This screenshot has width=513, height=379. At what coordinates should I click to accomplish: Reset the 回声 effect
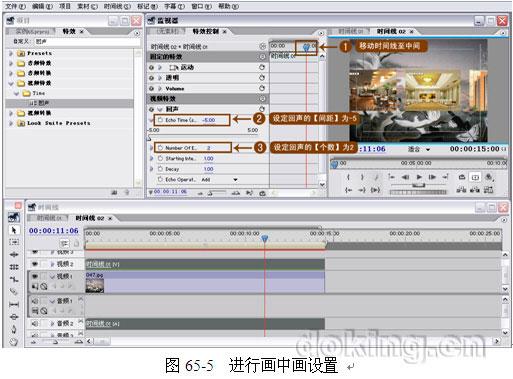[262, 109]
